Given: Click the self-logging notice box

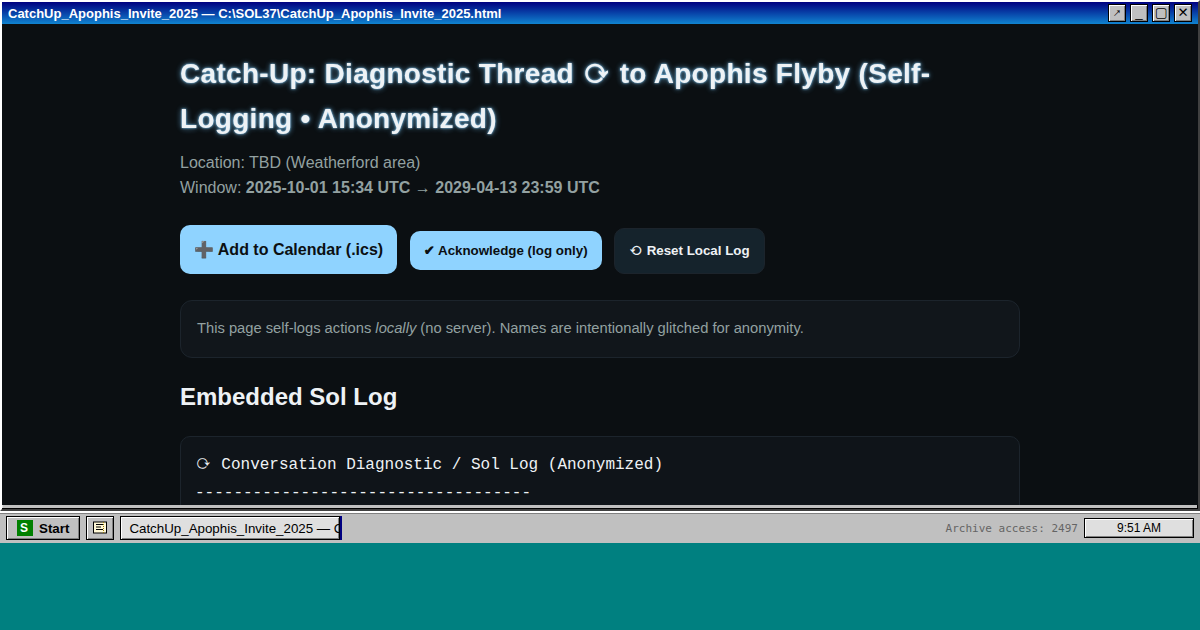Looking at the screenshot, I should pos(599,328).
